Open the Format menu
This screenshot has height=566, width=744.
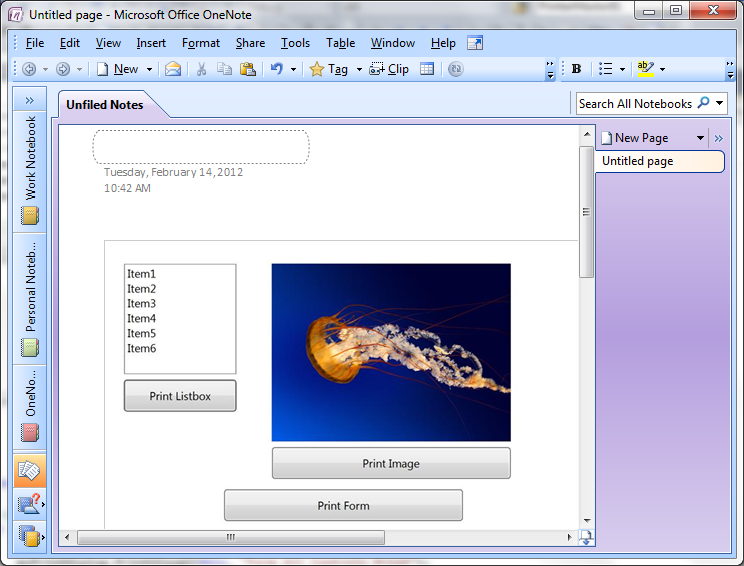tap(201, 43)
